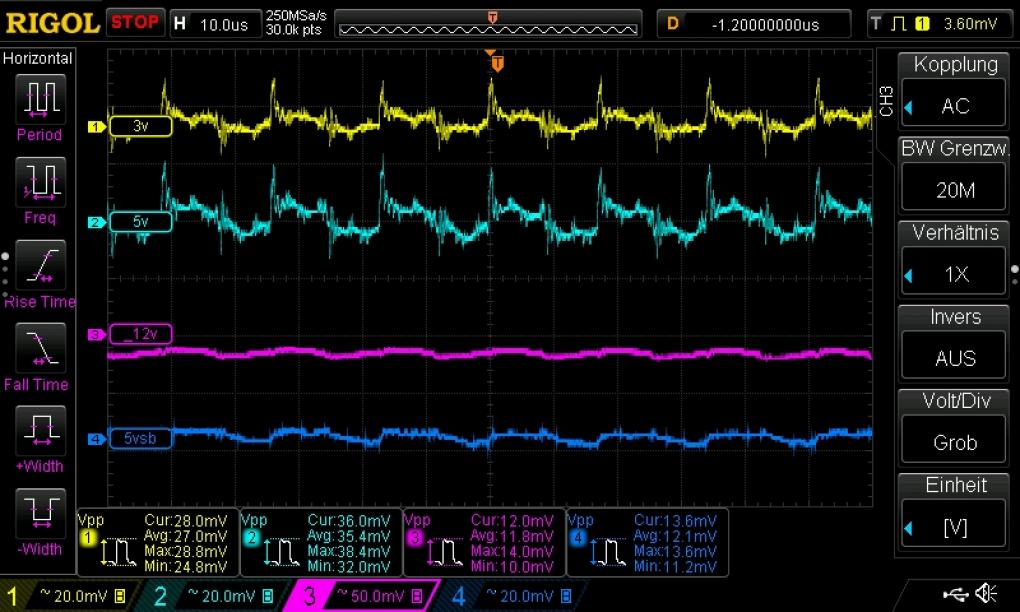Toggle the Volt/Div Grob setting
The image size is (1020, 612).
point(954,427)
